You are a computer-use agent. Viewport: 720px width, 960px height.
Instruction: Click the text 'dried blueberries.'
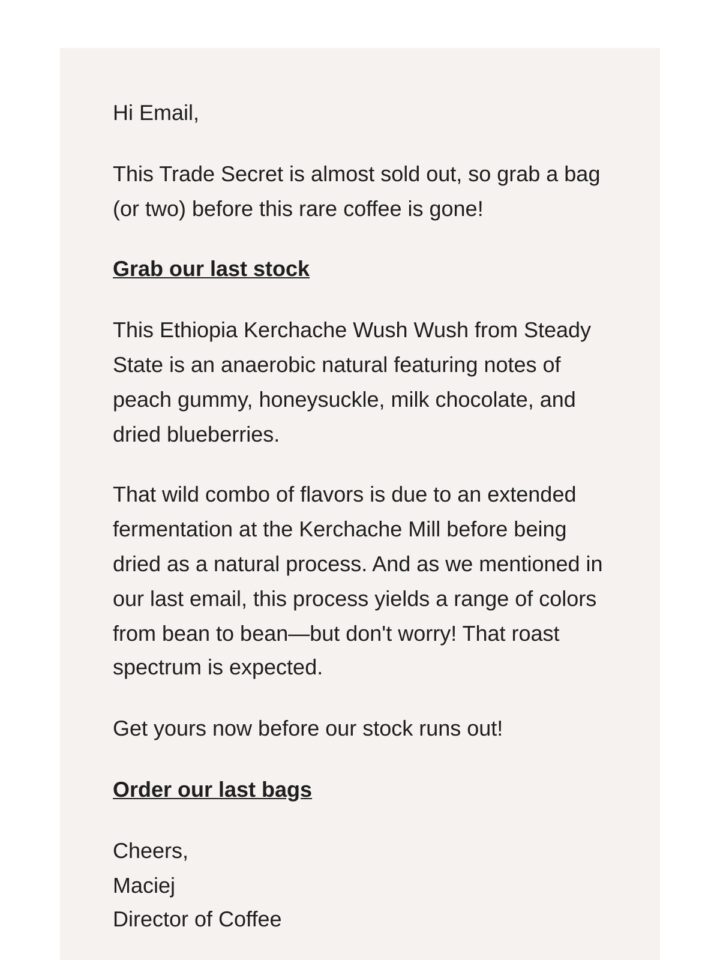(196, 434)
